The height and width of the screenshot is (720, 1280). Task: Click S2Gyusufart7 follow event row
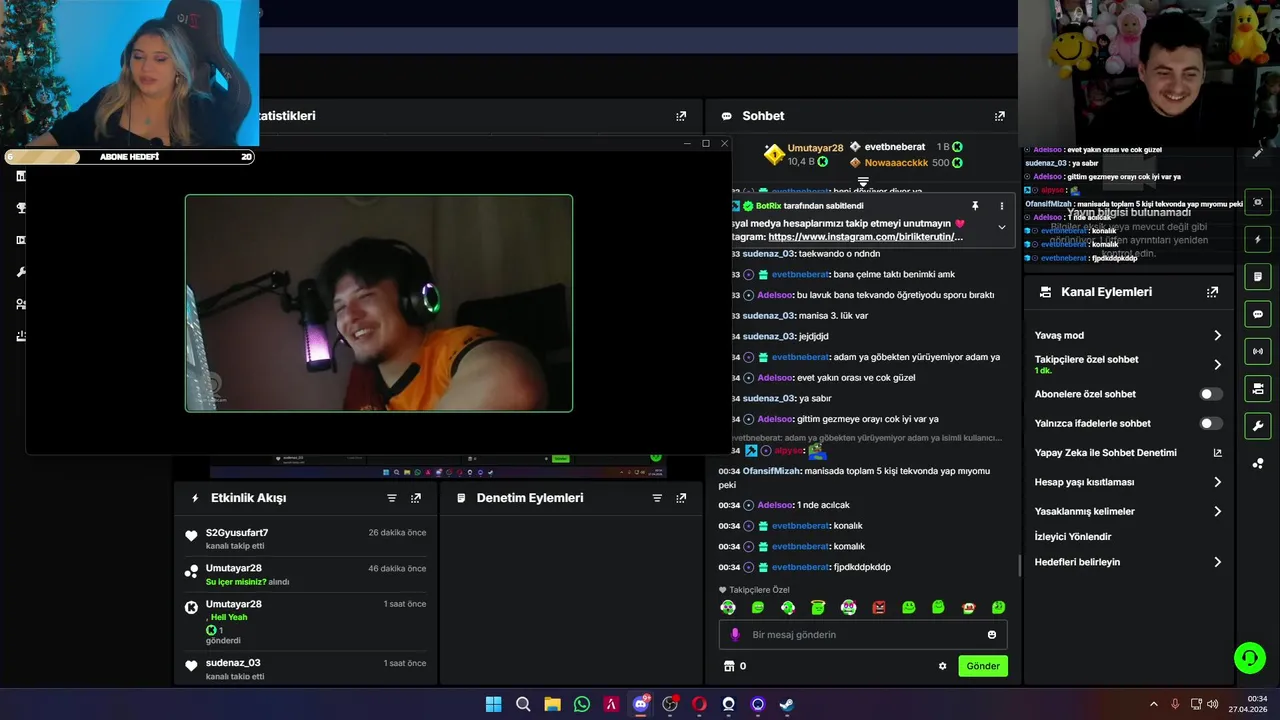click(306, 539)
